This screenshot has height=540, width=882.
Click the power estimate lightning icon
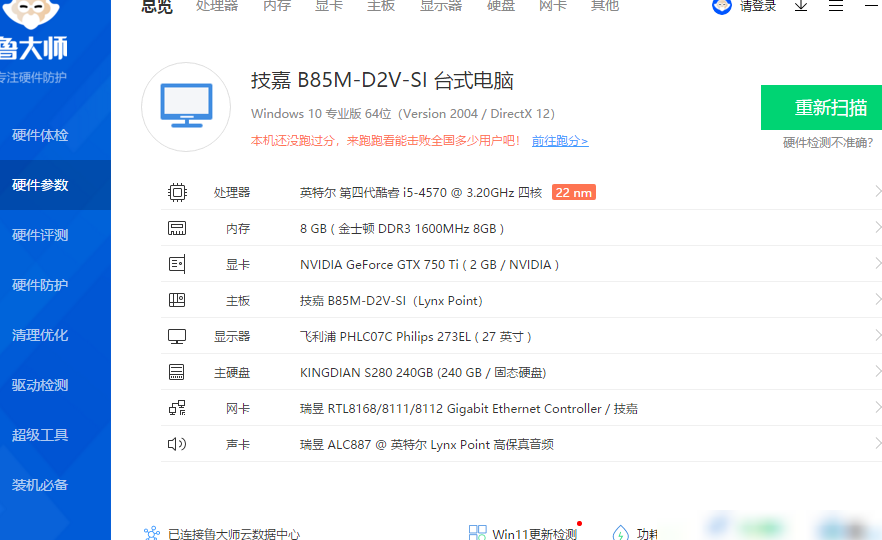pyautogui.click(x=620, y=533)
